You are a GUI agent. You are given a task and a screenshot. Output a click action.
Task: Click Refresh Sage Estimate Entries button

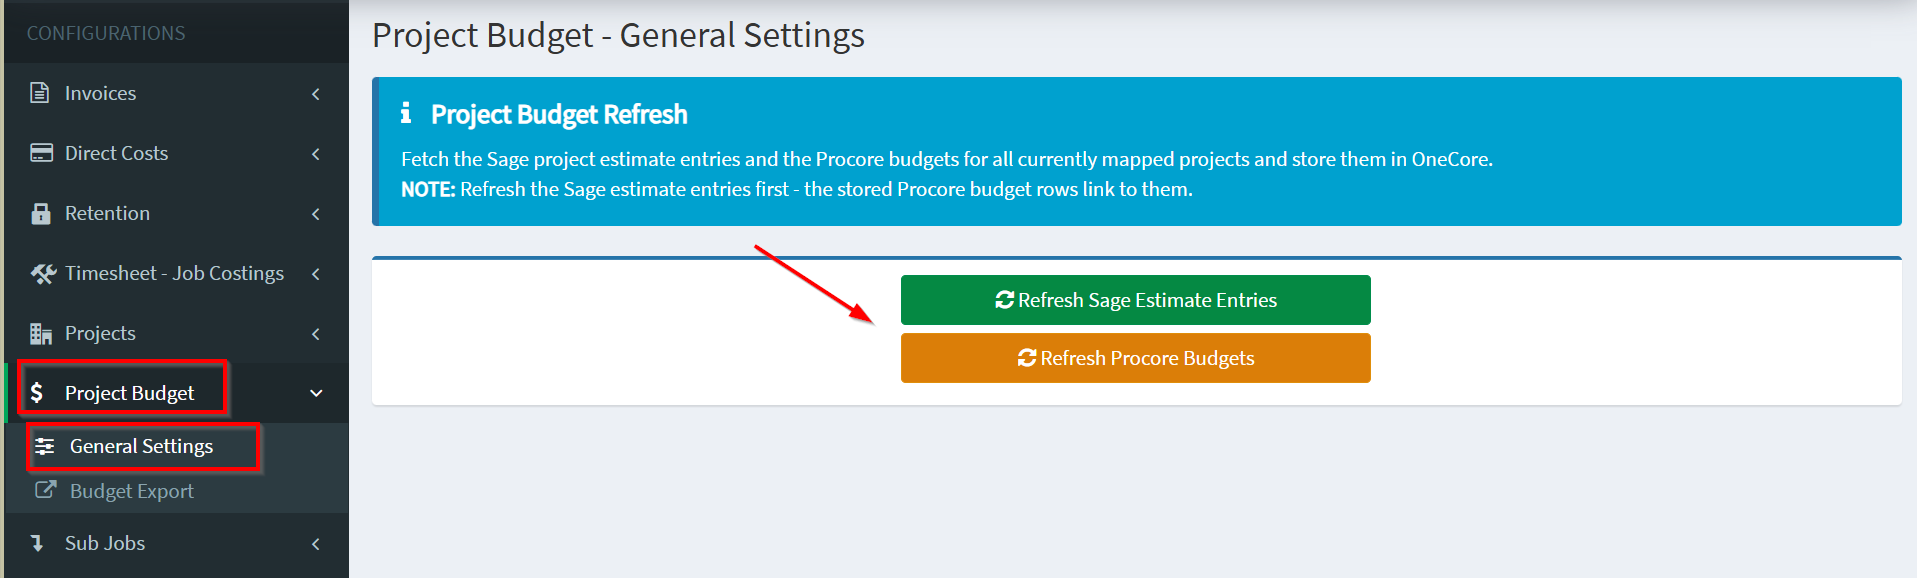click(x=1135, y=300)
